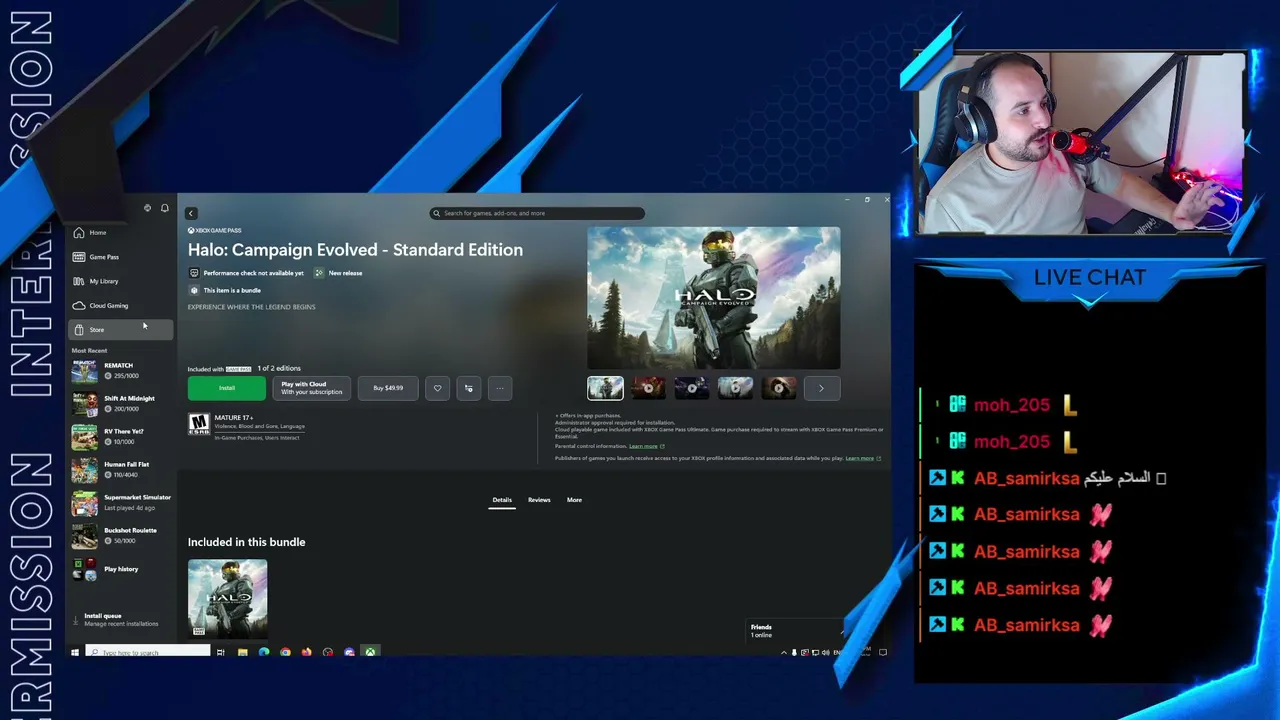
Task: Select the first Halo screenshot thumbnail
Action: click(x=605, y=388)
